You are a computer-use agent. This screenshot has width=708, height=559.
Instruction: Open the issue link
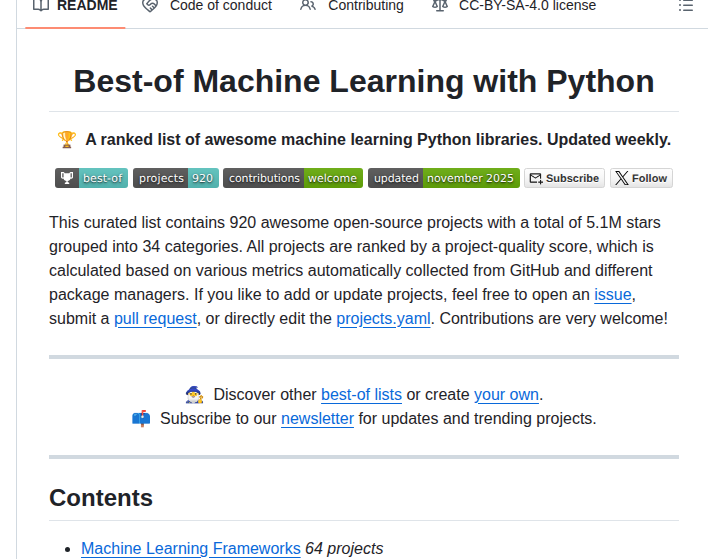(613, 294)
